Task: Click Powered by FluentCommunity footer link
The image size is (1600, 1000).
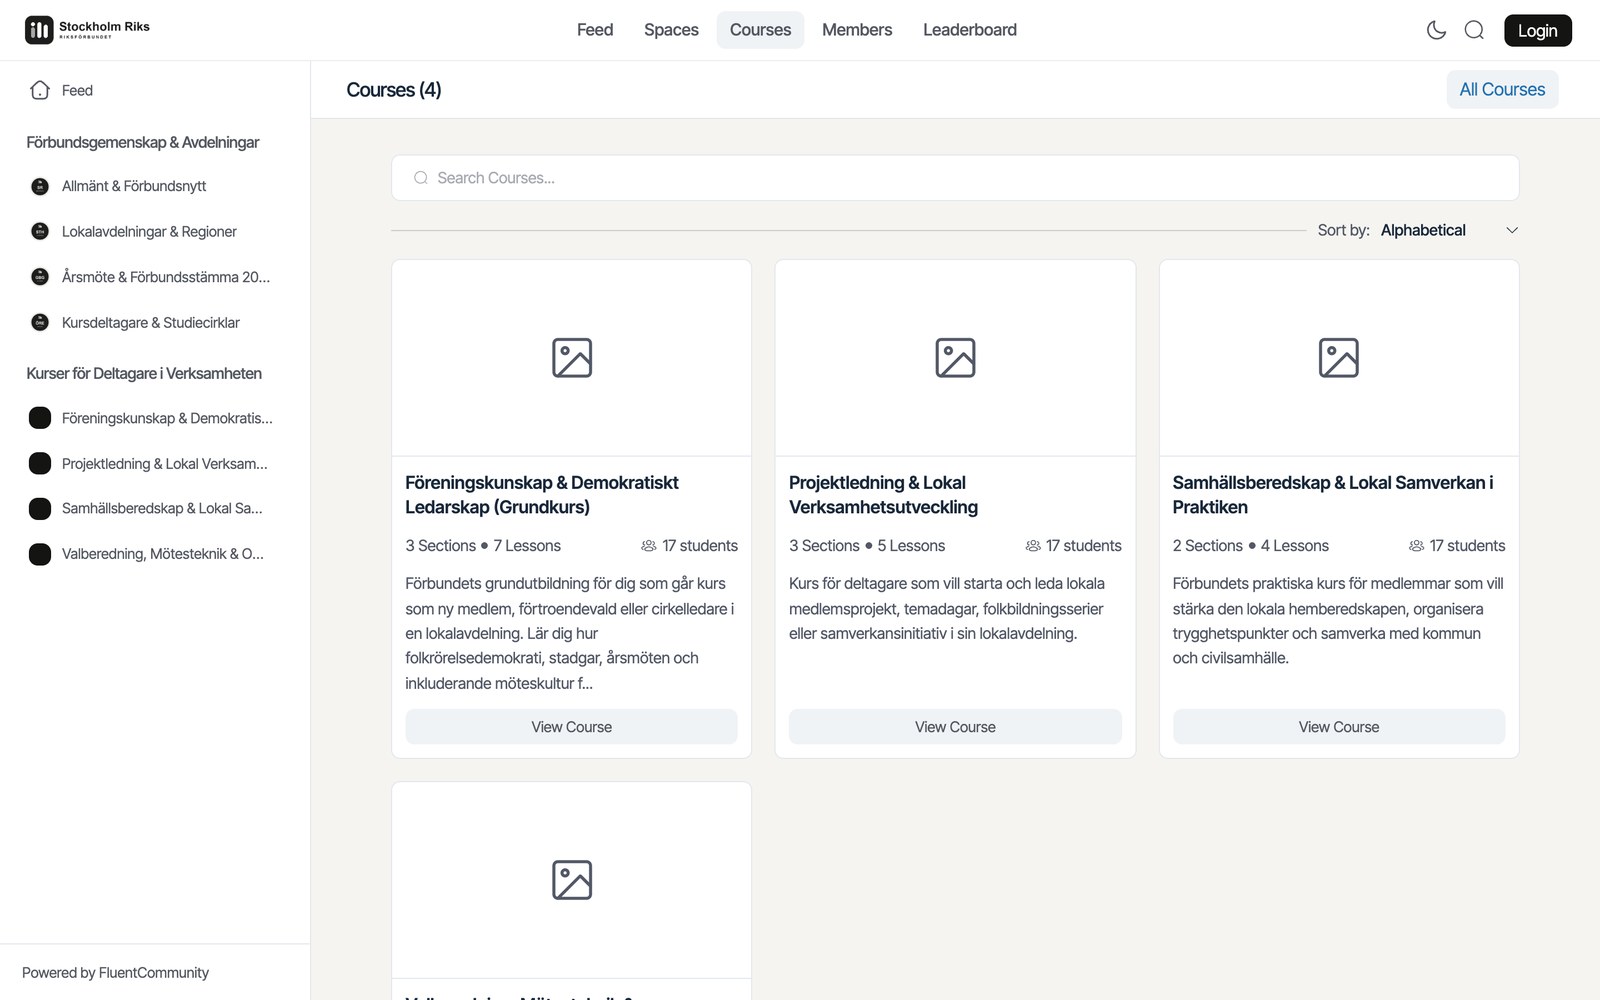Action: click(x=115, y=973)
